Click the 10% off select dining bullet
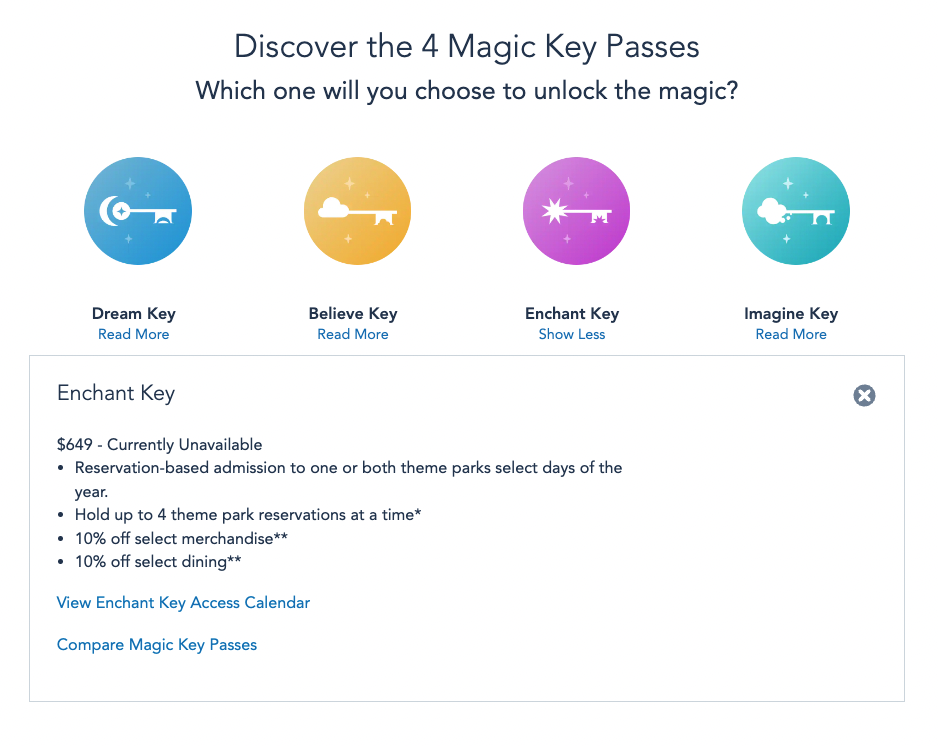Image resolution: width=938 pixels, height=746 pixels. (x=158, y=562)
